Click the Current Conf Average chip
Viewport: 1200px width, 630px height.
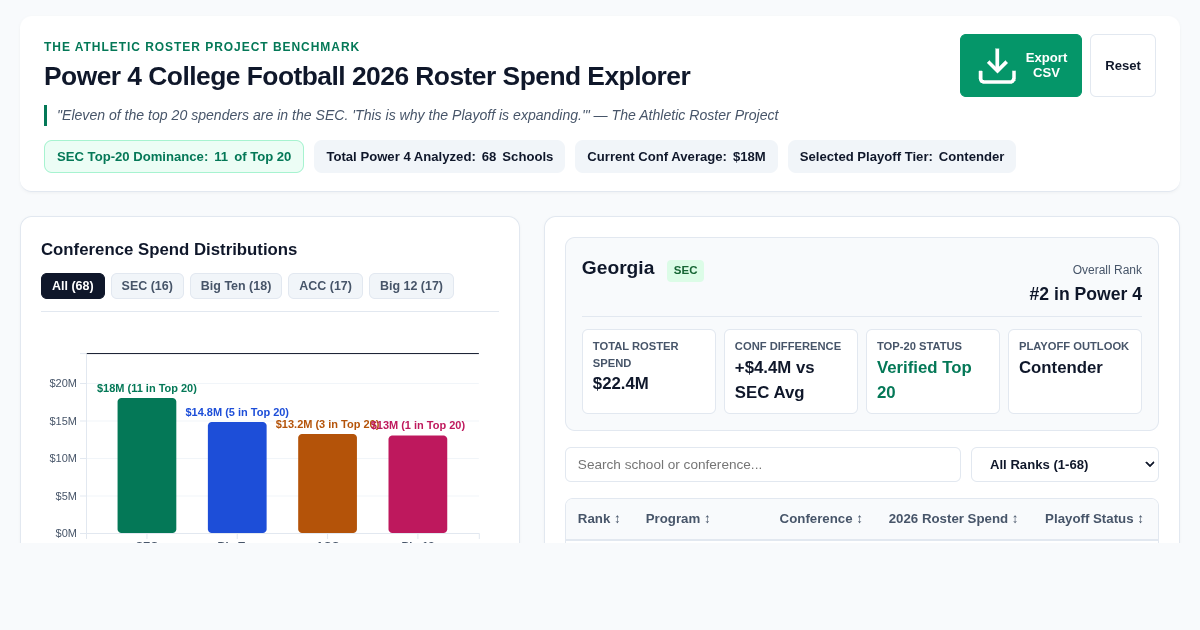[676, 156]
